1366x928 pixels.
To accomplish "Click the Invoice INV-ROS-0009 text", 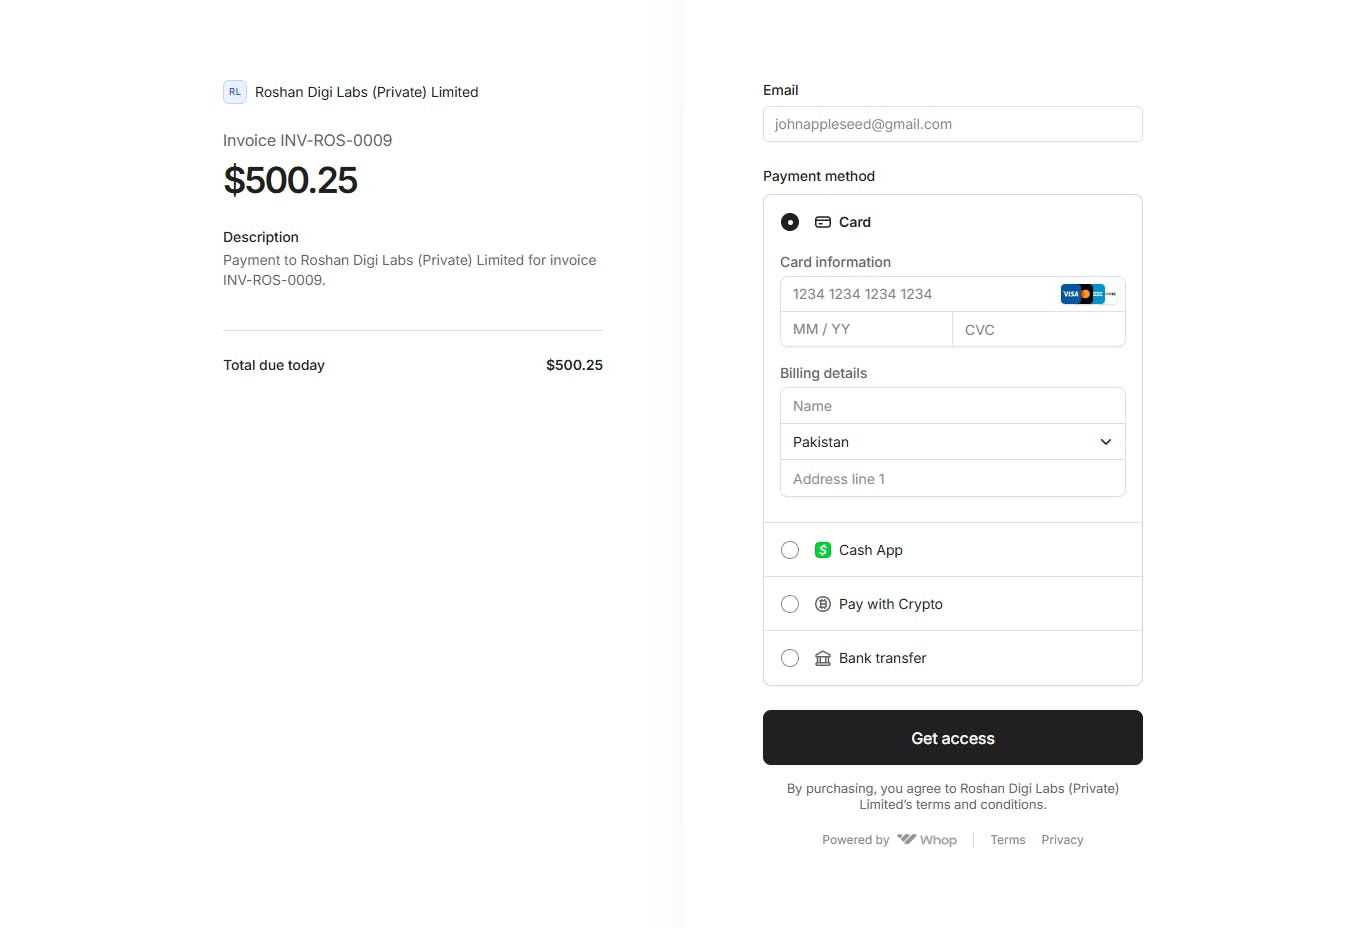I will coord(308,141).
